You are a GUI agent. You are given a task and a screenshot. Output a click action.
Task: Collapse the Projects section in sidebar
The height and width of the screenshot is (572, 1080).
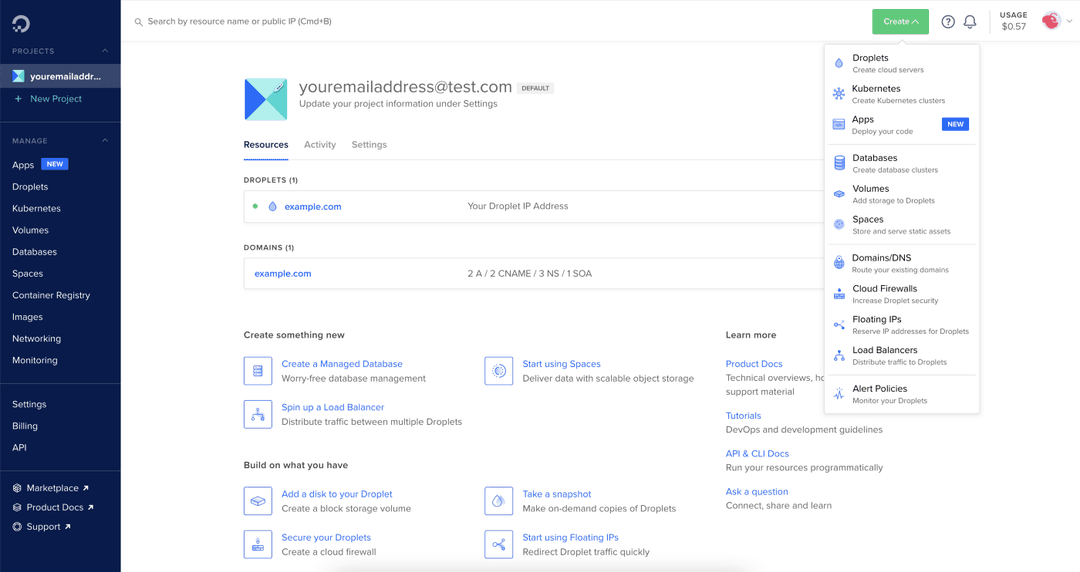pyautogui.click(x=105, y=51)
